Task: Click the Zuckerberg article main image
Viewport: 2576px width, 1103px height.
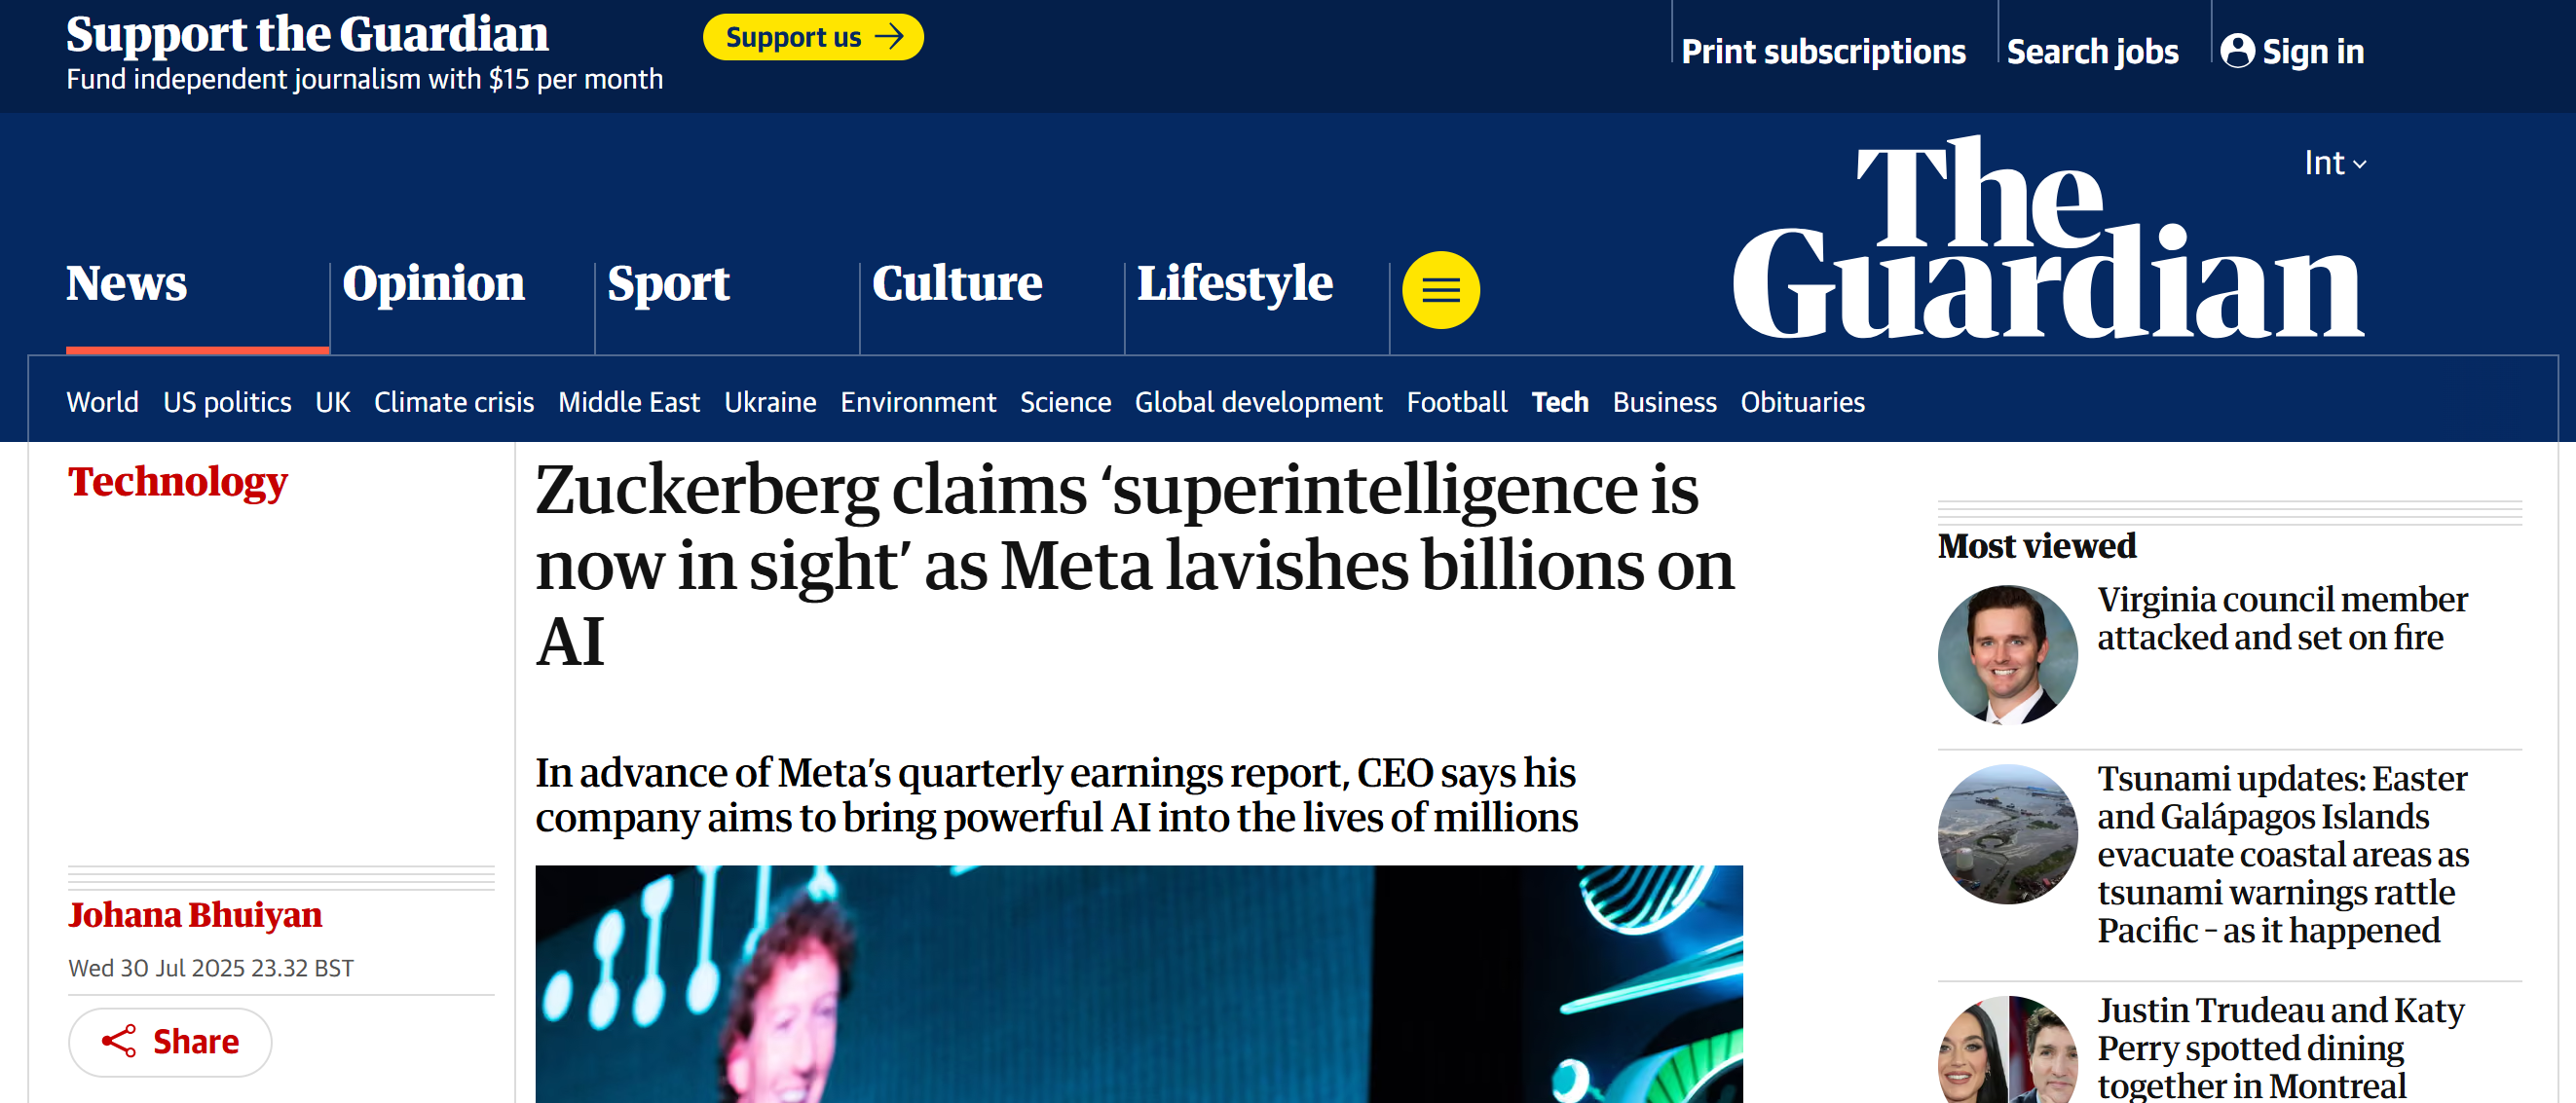Action: (1138, 984)
